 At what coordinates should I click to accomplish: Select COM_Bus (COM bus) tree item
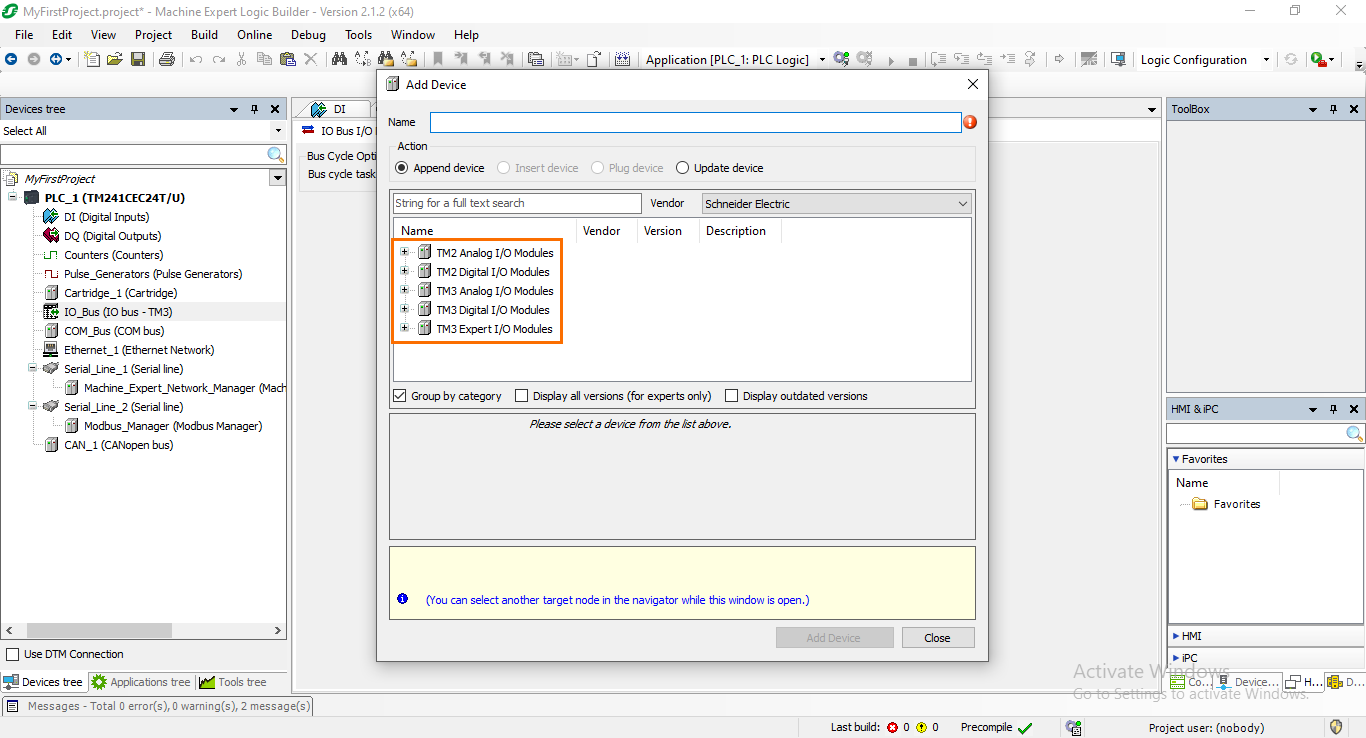[104, 331]
